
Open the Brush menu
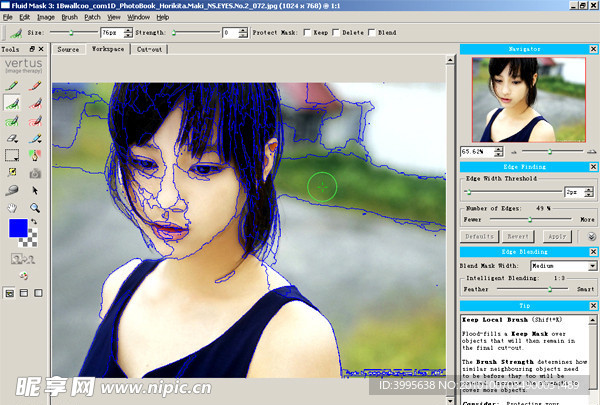[x=70, y=17]
